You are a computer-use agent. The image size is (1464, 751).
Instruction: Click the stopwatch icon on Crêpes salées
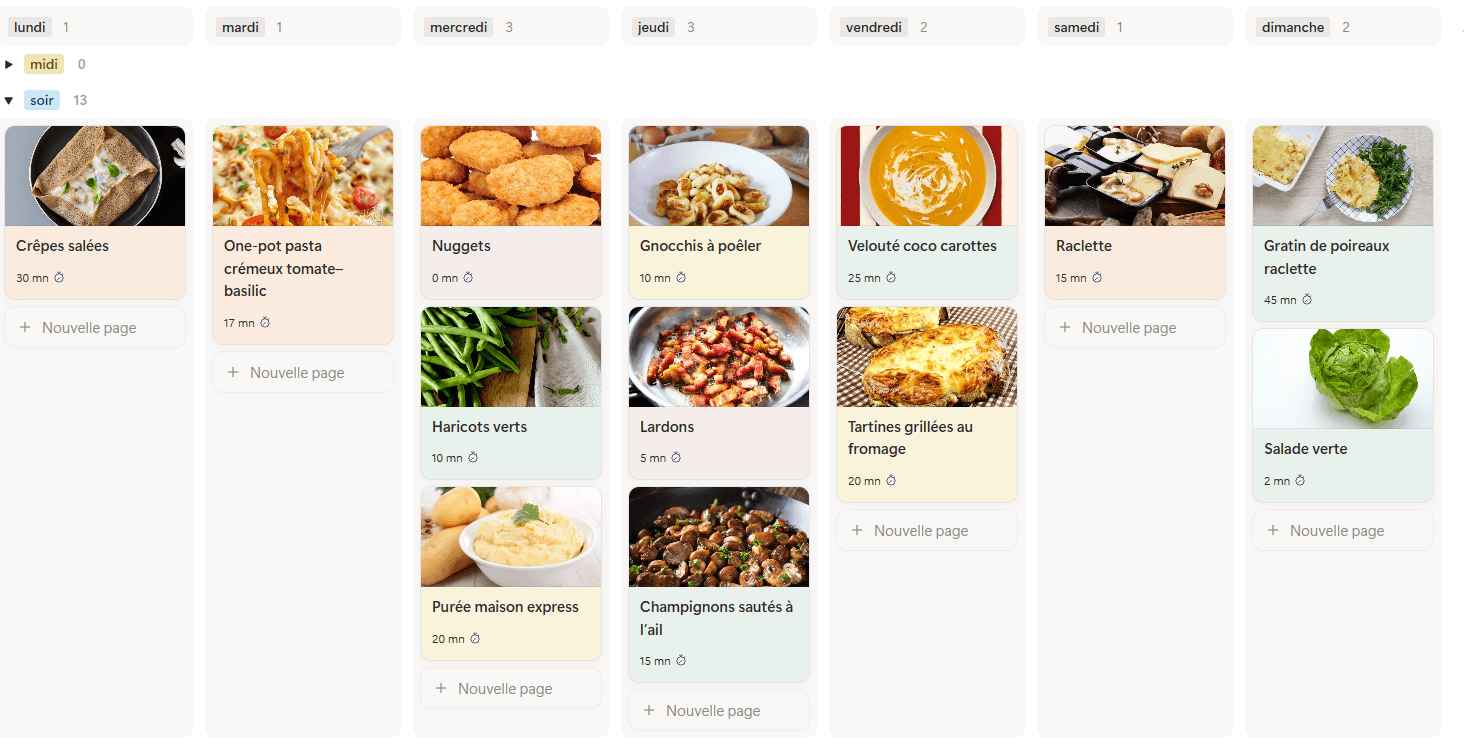click(59, 278)
